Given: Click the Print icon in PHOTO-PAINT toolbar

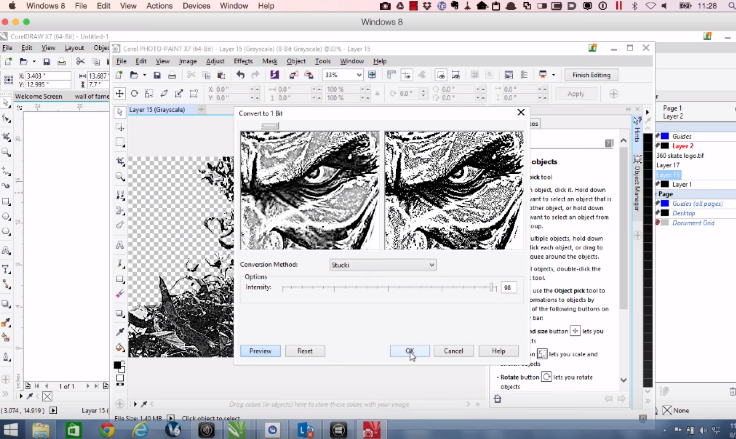Looking at the screenshot, I should (x=172, y=75).
